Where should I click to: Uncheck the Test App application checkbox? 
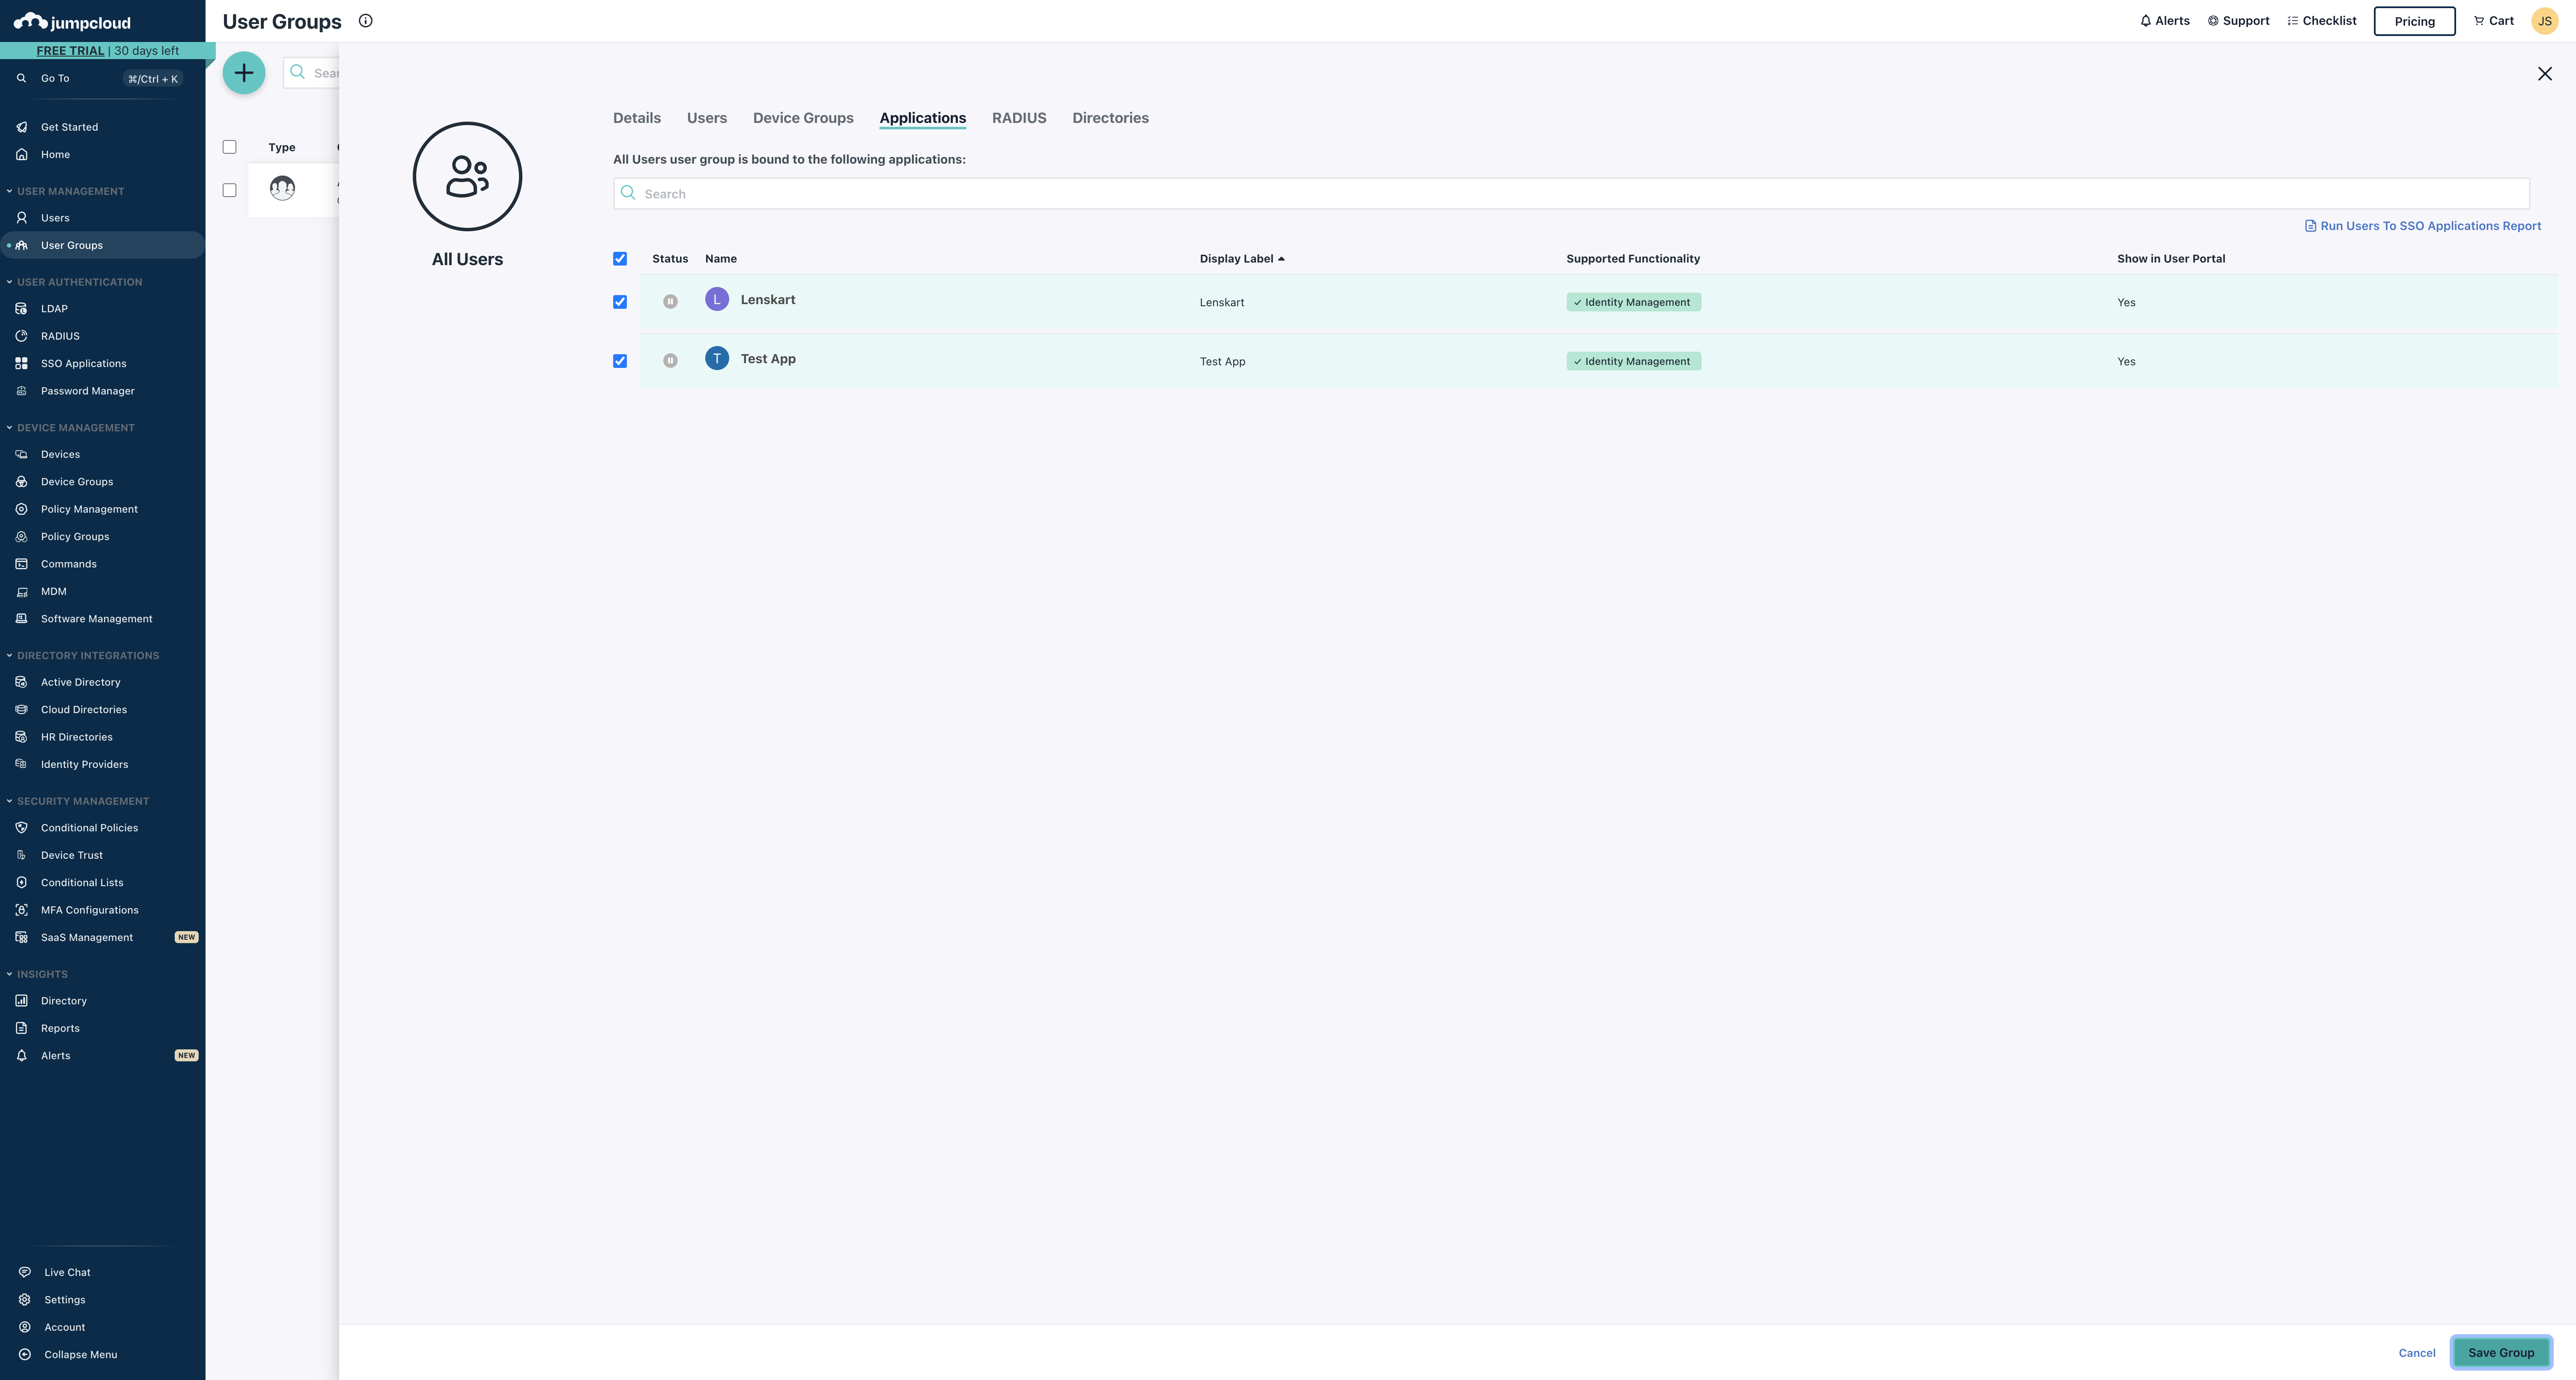[620, 361]
